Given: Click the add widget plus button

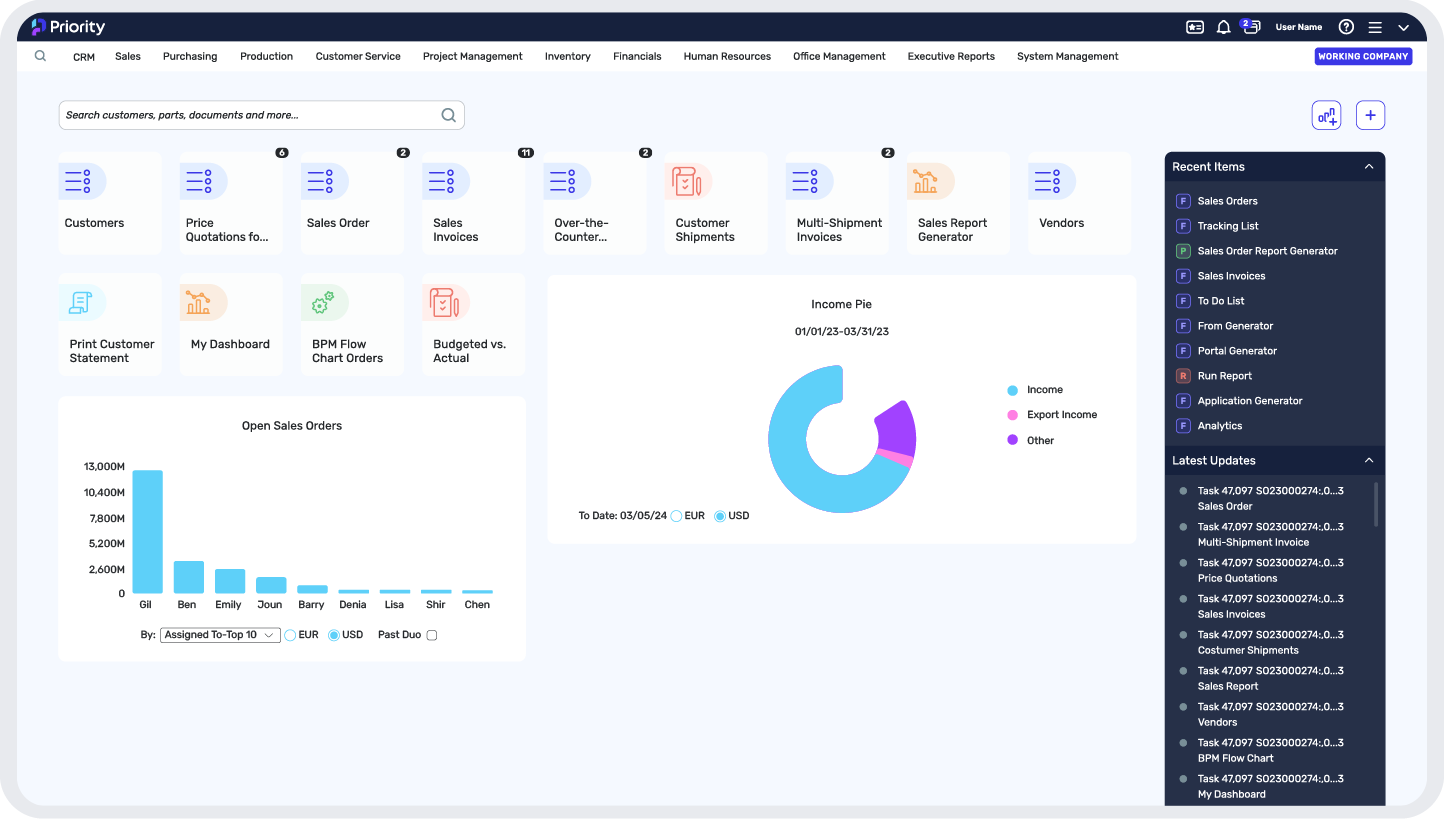Looking at the screenshot, I should 1370,115.
